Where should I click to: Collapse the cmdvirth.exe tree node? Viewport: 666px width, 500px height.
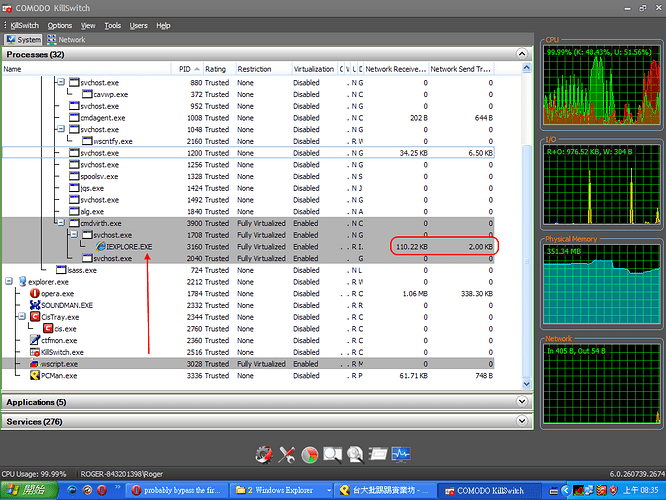click(x=61, y=223)
